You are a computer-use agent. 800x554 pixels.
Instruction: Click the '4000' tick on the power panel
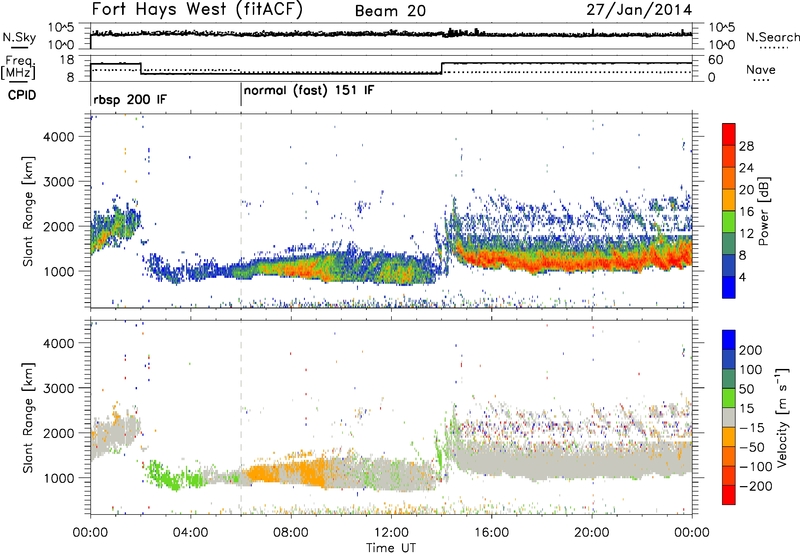[x=59, y=137]
